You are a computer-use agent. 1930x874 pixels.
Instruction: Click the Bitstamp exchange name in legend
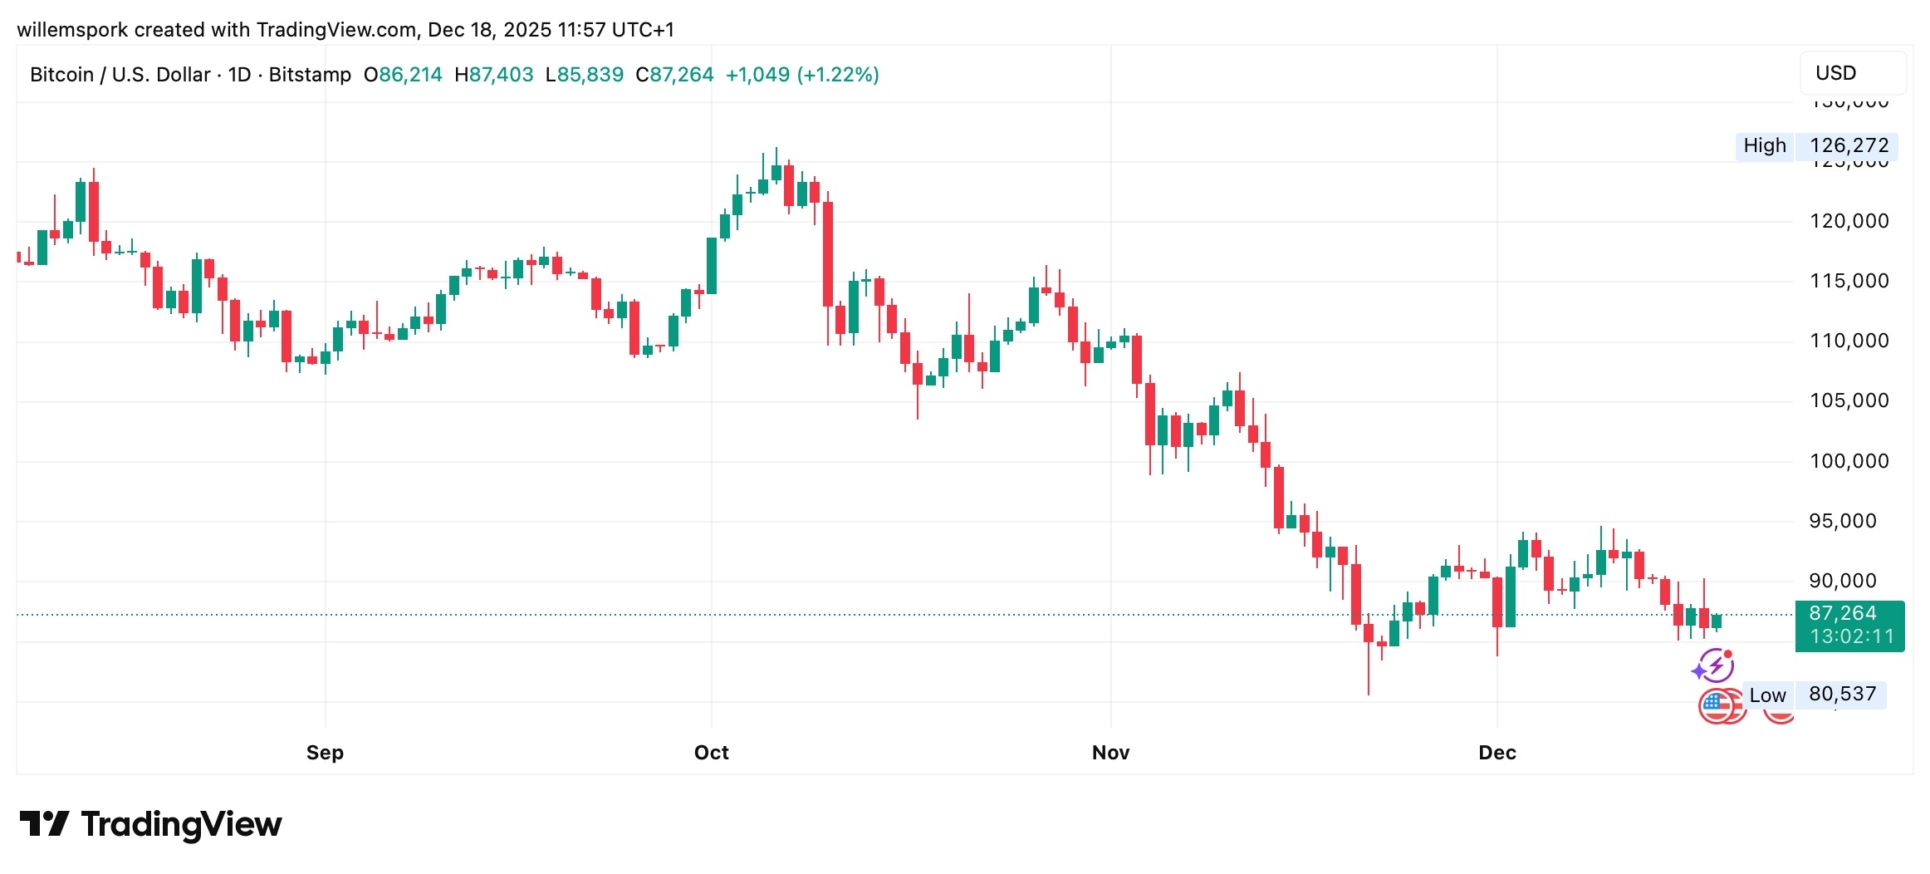310,75
